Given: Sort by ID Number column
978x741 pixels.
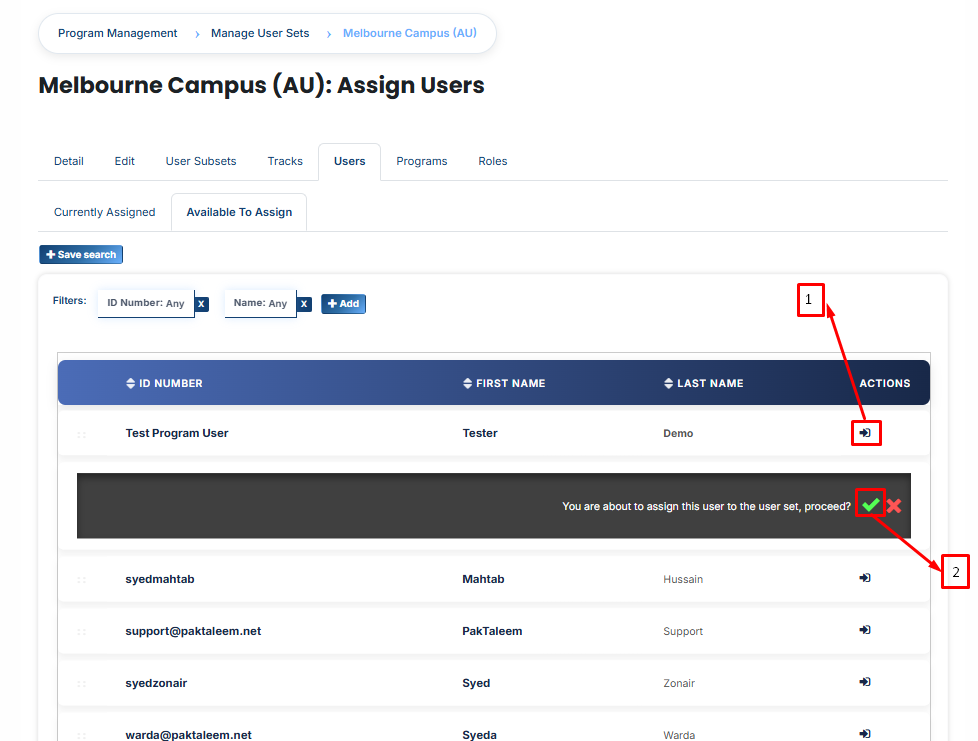Looking at the screenshot, I should pos(164,383).
